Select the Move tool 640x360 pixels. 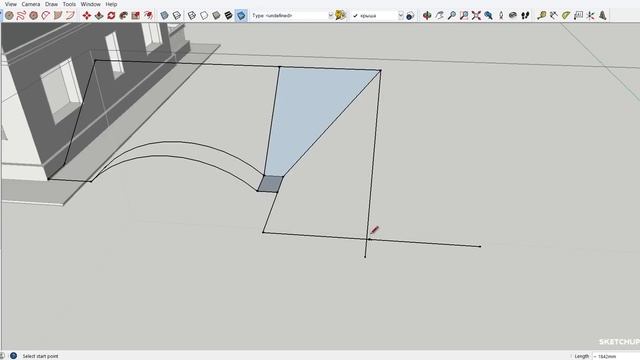(87, 16)
